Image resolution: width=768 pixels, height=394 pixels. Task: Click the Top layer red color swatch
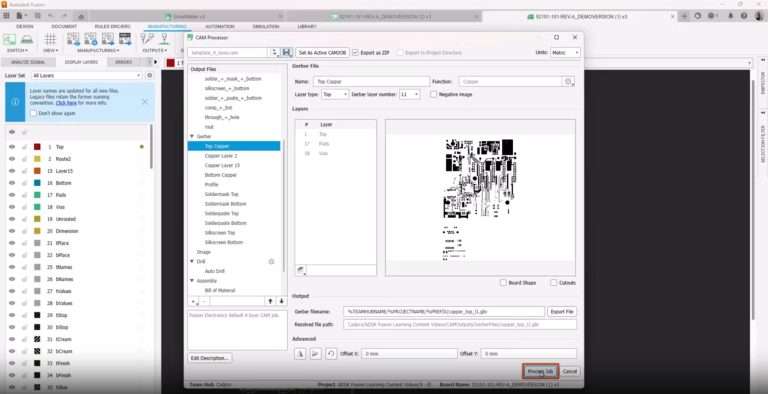point(37,147)
